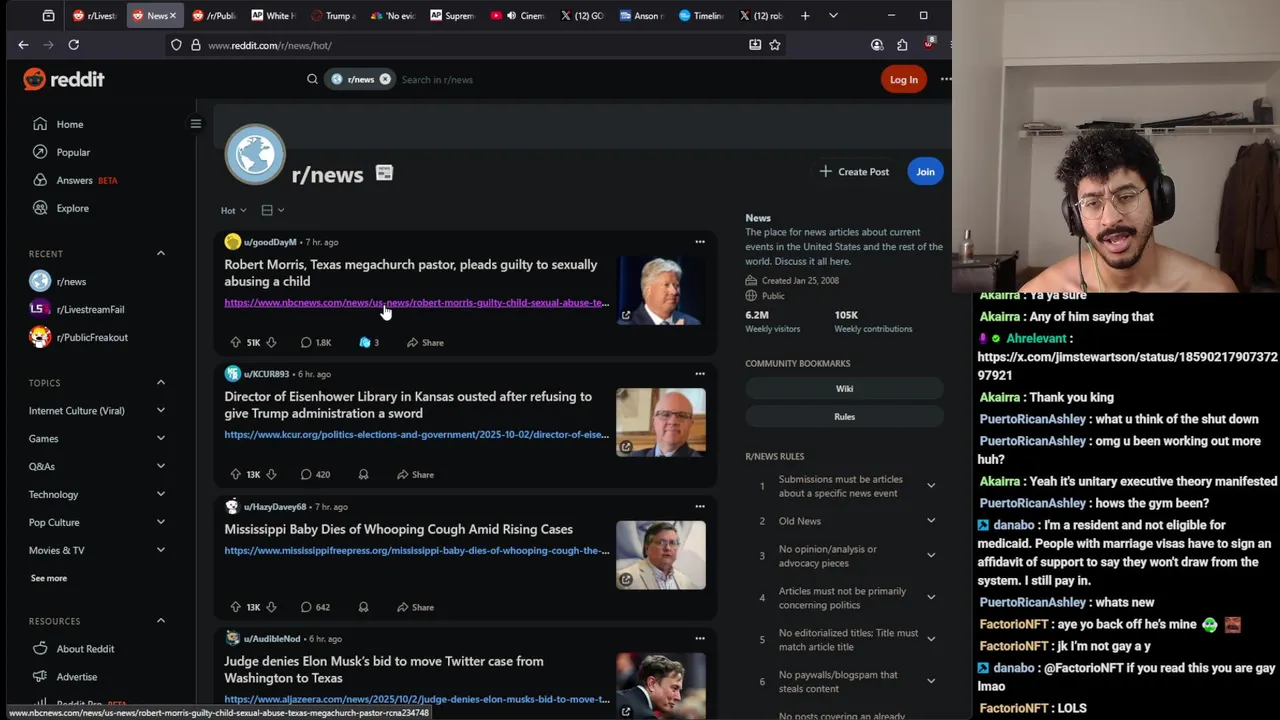Open the Wiki community bookmark

coord(844,389)
